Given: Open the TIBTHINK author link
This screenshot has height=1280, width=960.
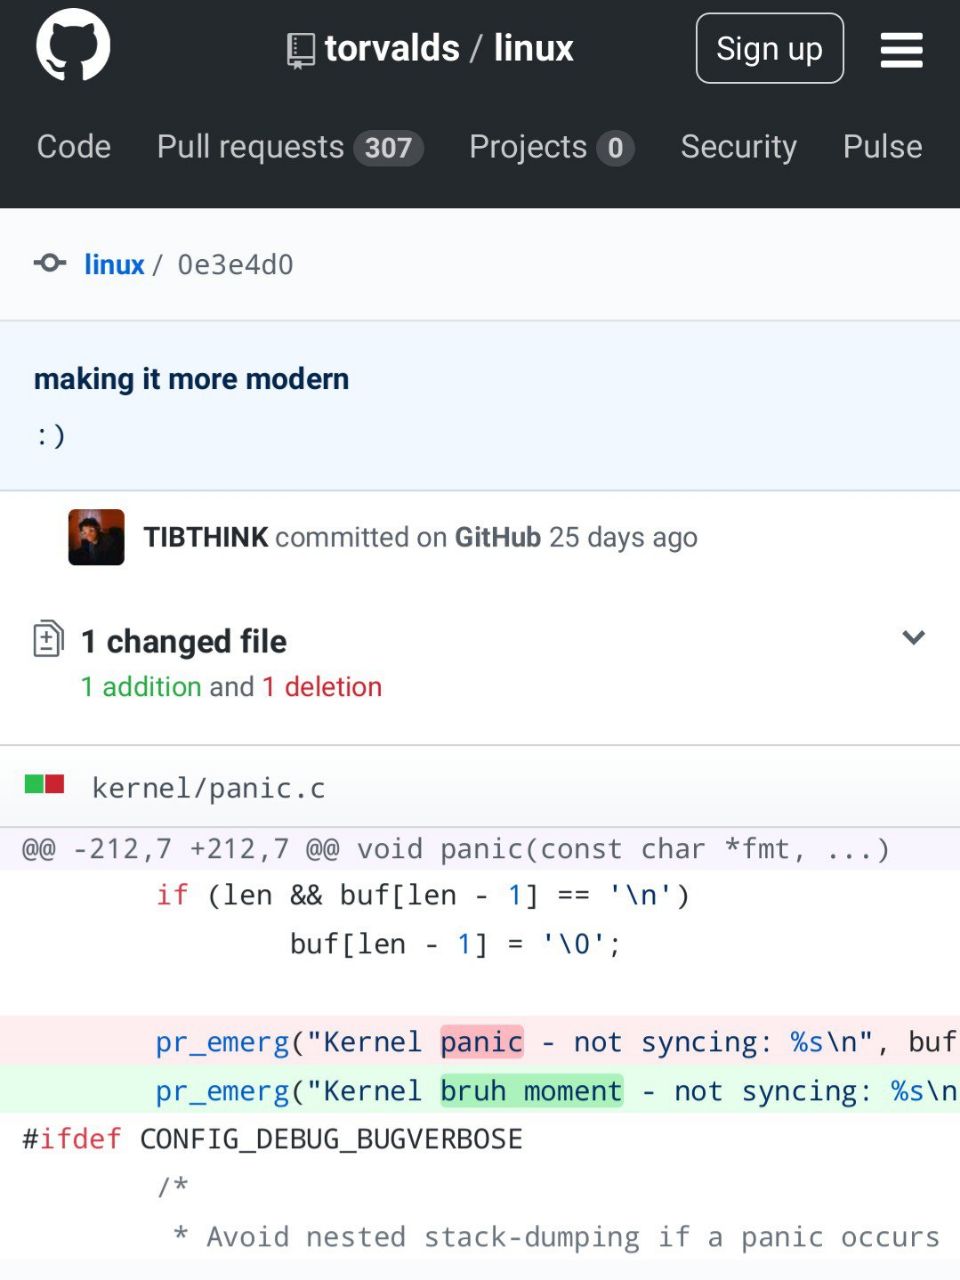Looking at the screenshot, I should point(206,537).
